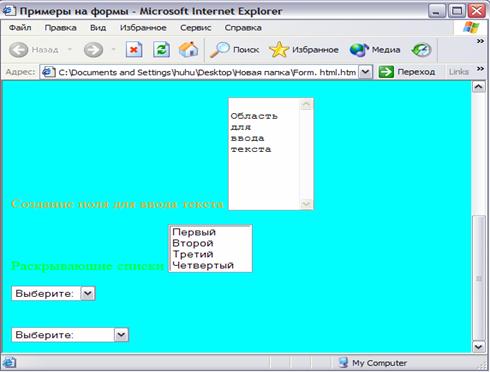Open the first short Выберите dropdown
490x372 pixels.
(88, 293)
